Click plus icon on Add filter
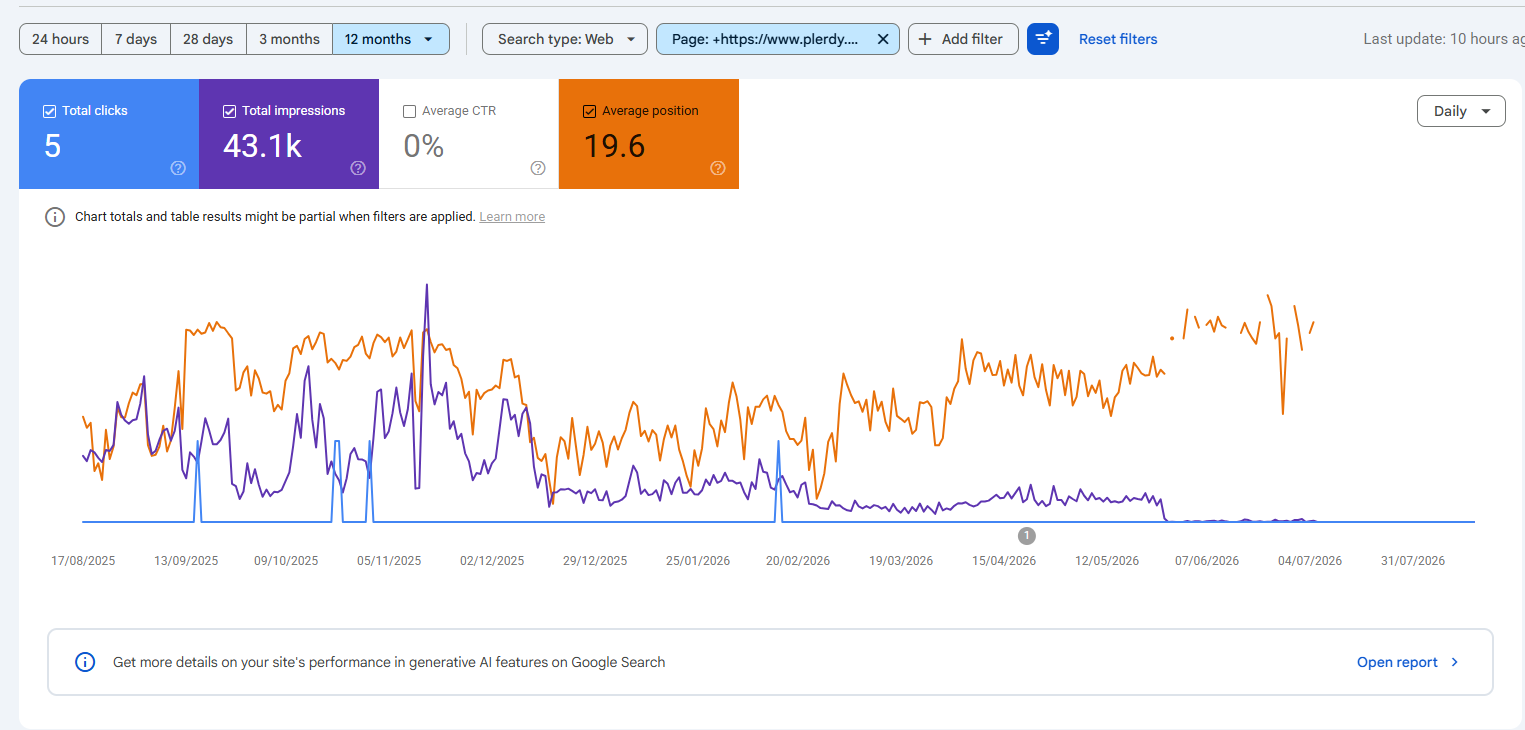Screen dimensions: 1525x730 925,39
